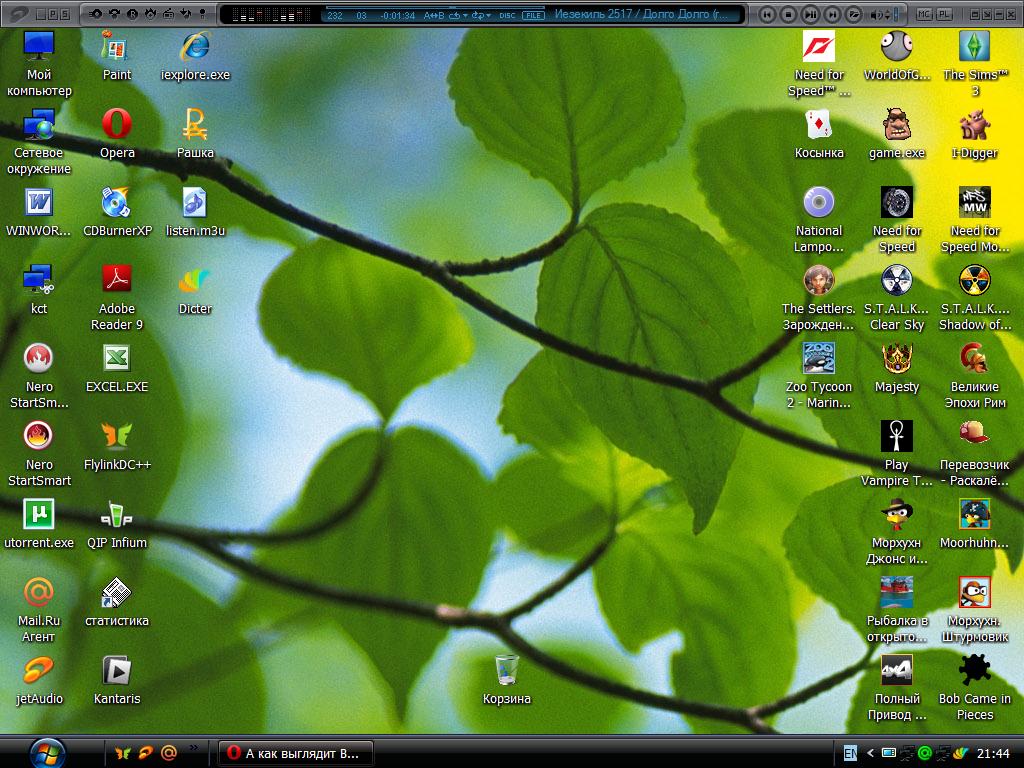Click the Majesty game icon
The height and width of the screenshot is (768, 1024).
897,359
